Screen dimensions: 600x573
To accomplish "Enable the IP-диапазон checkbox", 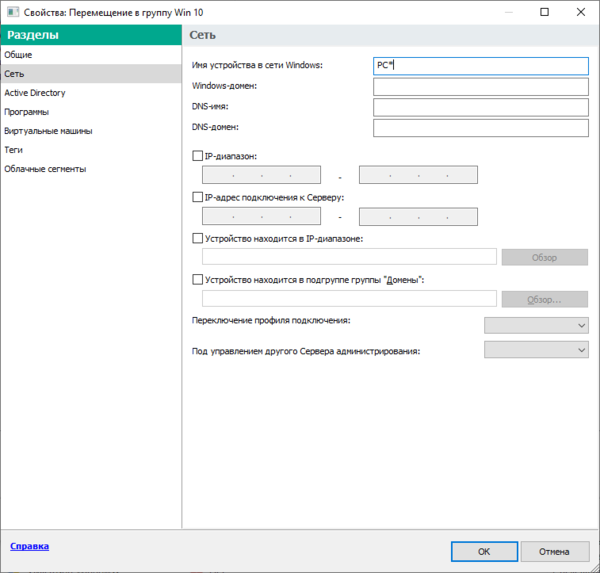I will coord(197,156).
